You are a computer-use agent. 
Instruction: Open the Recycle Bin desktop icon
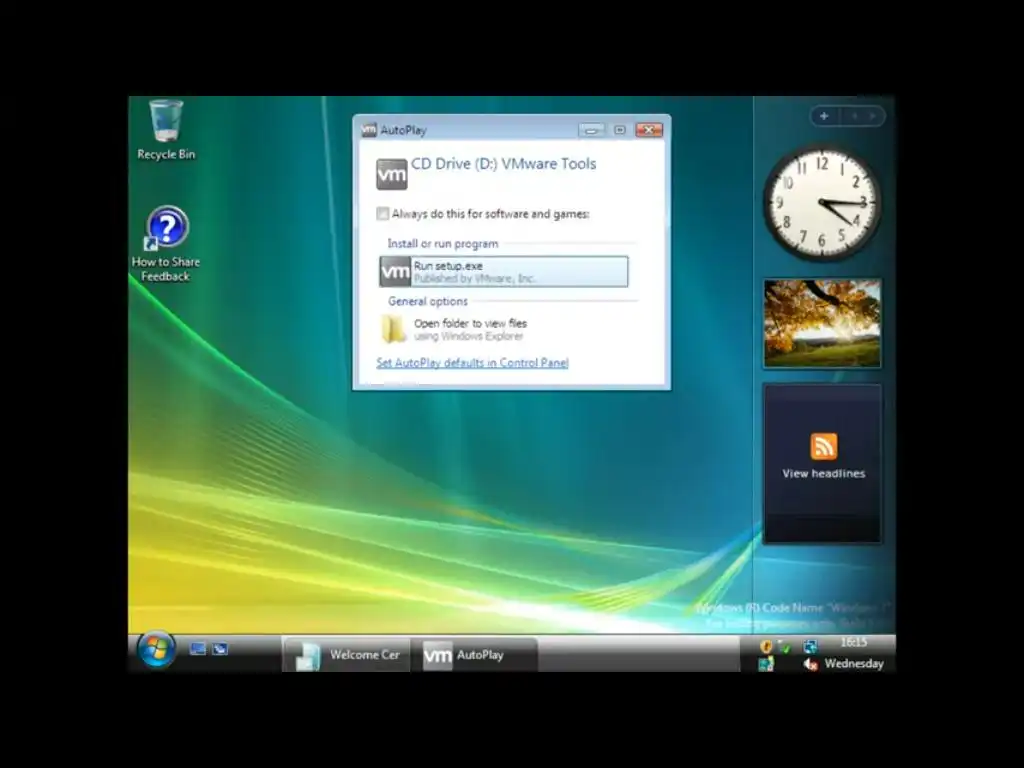(x=166, y=129)
